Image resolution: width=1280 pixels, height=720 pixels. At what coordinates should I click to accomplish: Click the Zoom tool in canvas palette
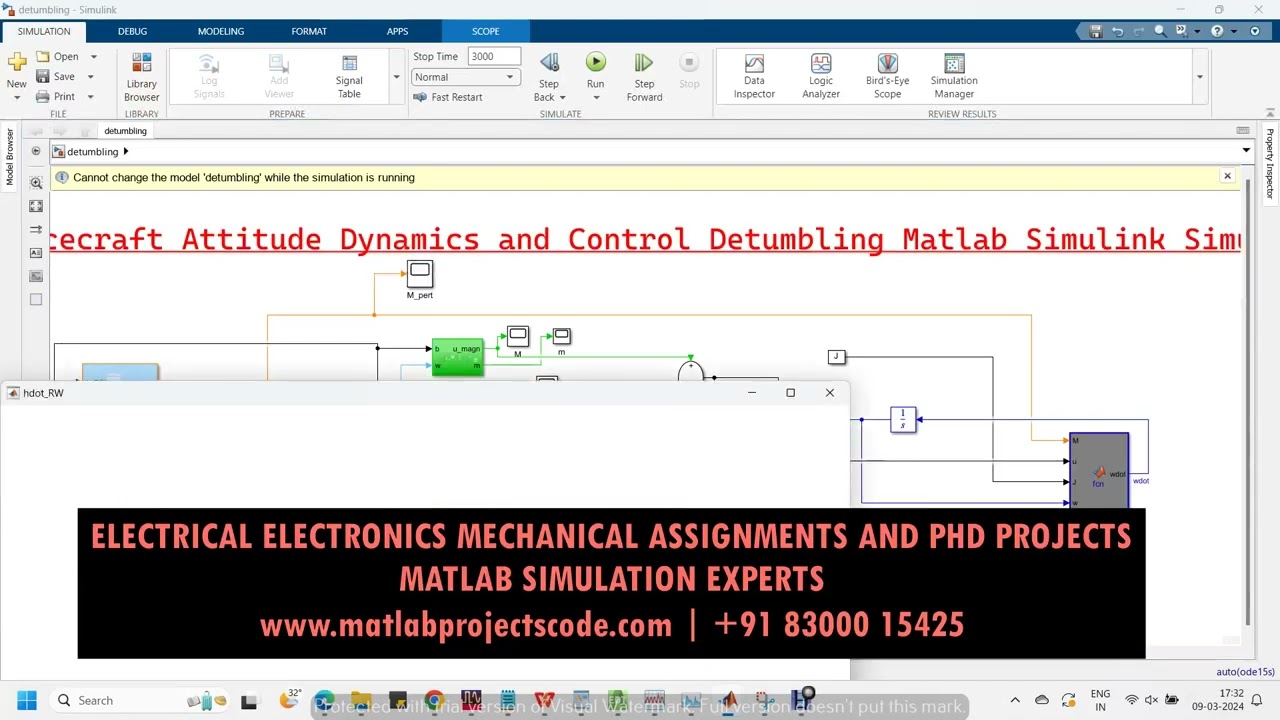coord(36,183)
